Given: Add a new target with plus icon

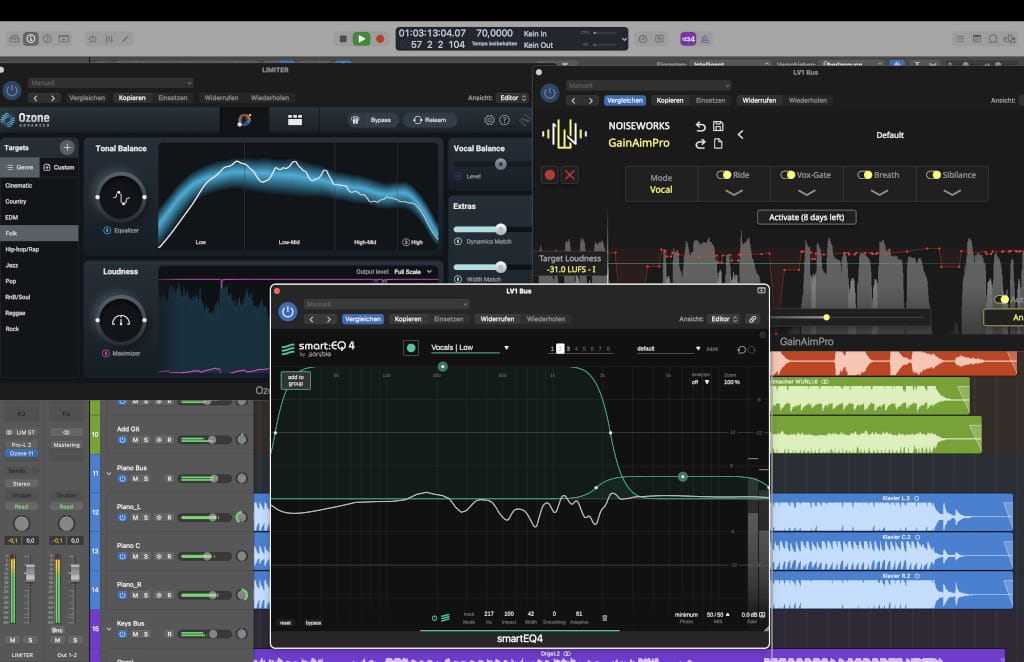Looking at the screenshot, I should coord(67,148).
